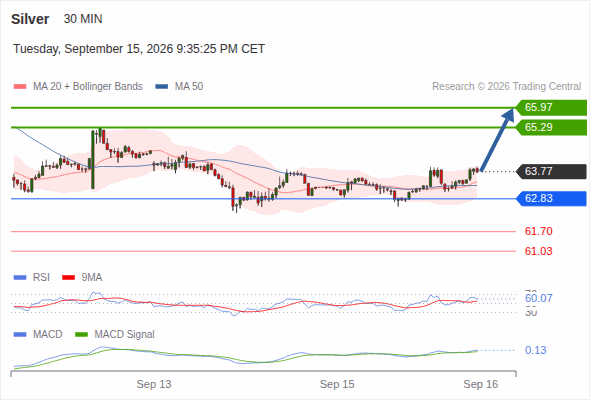
Task: Click the 61.70 support level label
Action: [x=538, y=231]
